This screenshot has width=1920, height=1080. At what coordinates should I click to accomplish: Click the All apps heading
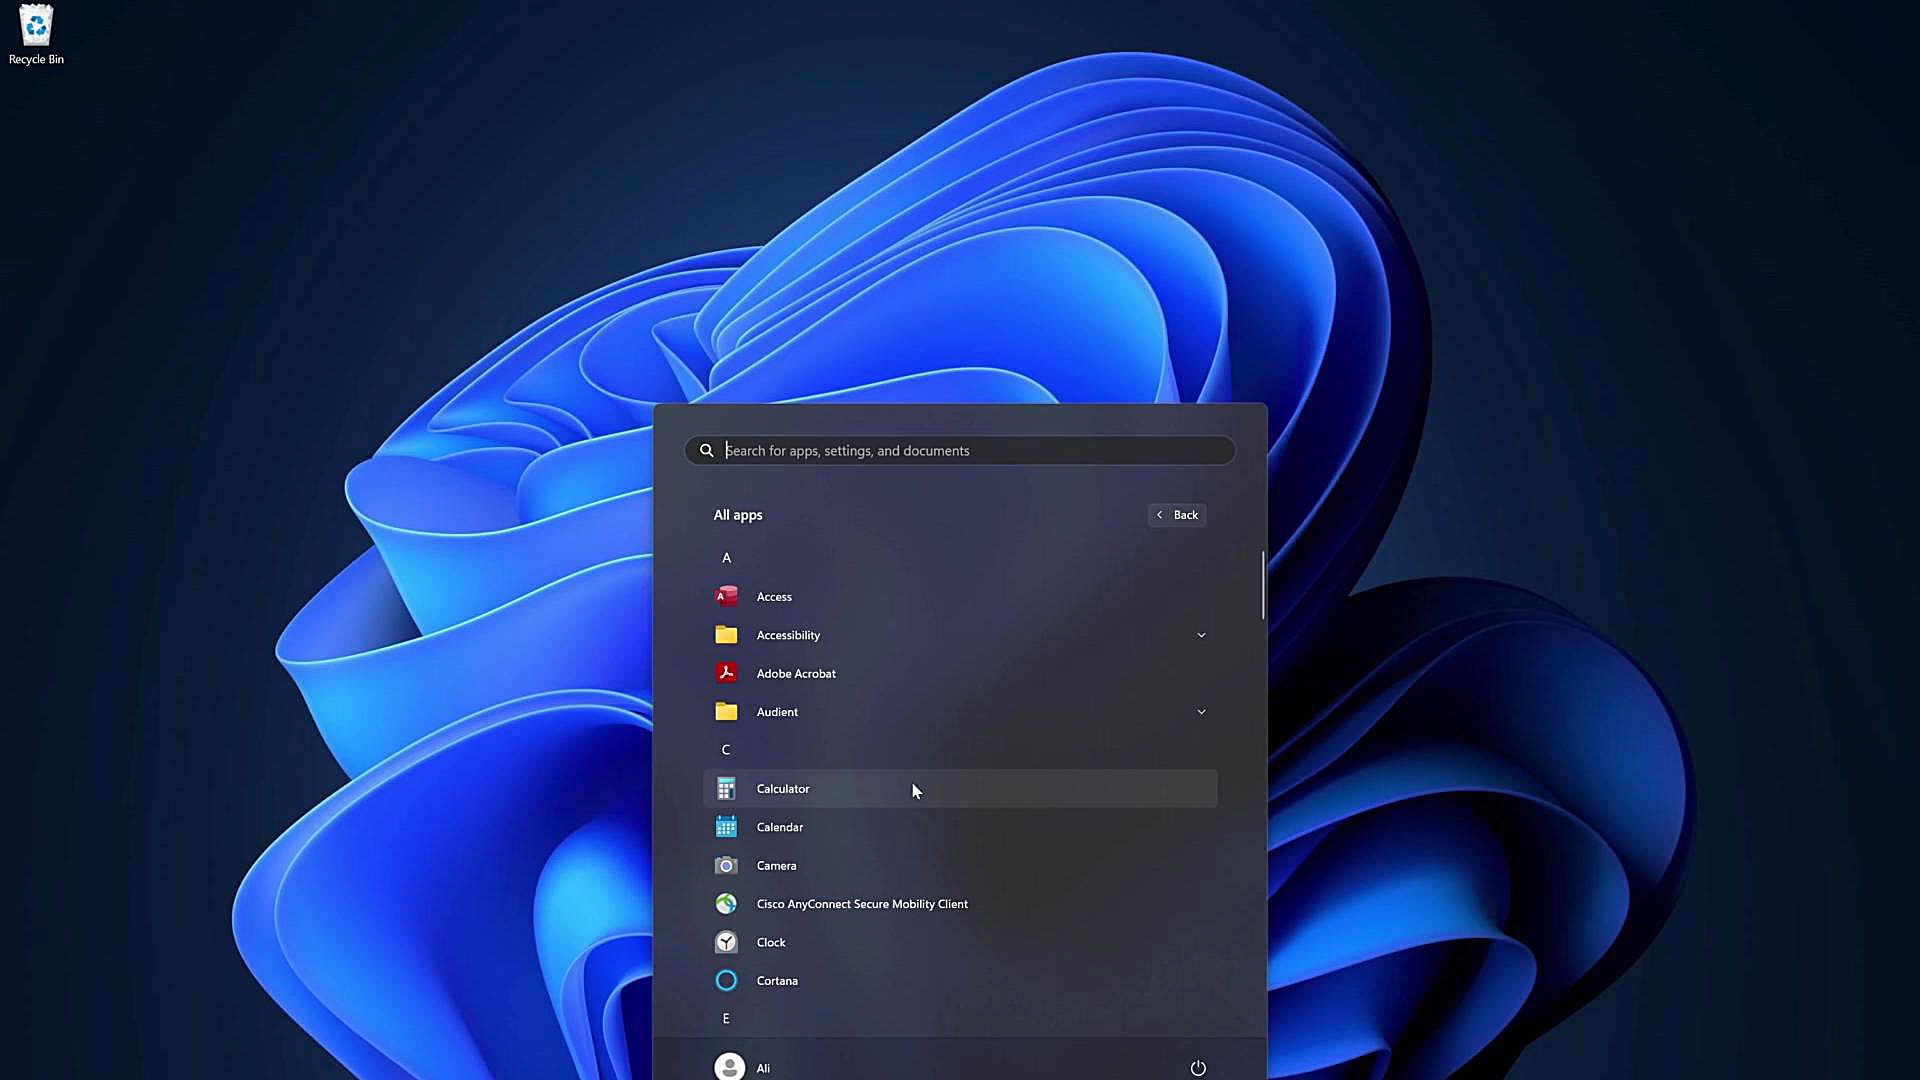coord(738,515)
